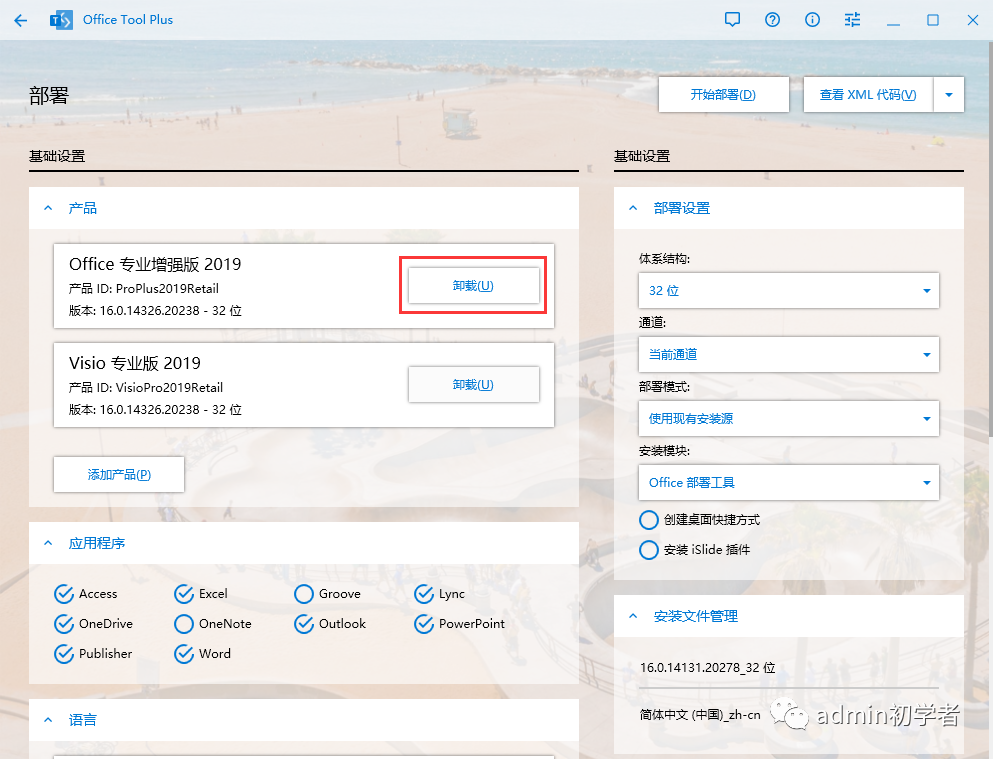Click 查看 XML 代码(V) button
The width and height of the screenshot is (993, 759).
[x=868, y=94]
